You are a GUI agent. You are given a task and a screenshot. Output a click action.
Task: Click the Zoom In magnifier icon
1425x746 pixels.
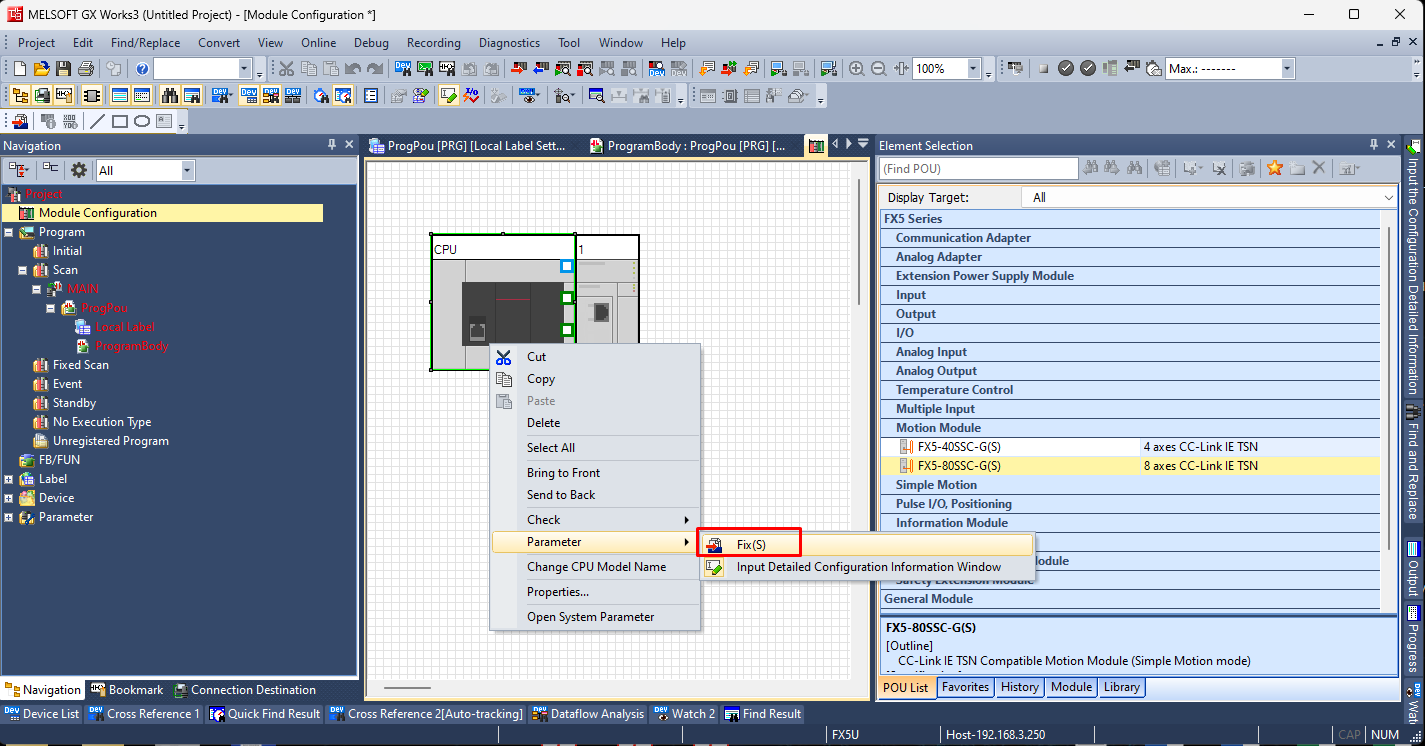[857, 69]
